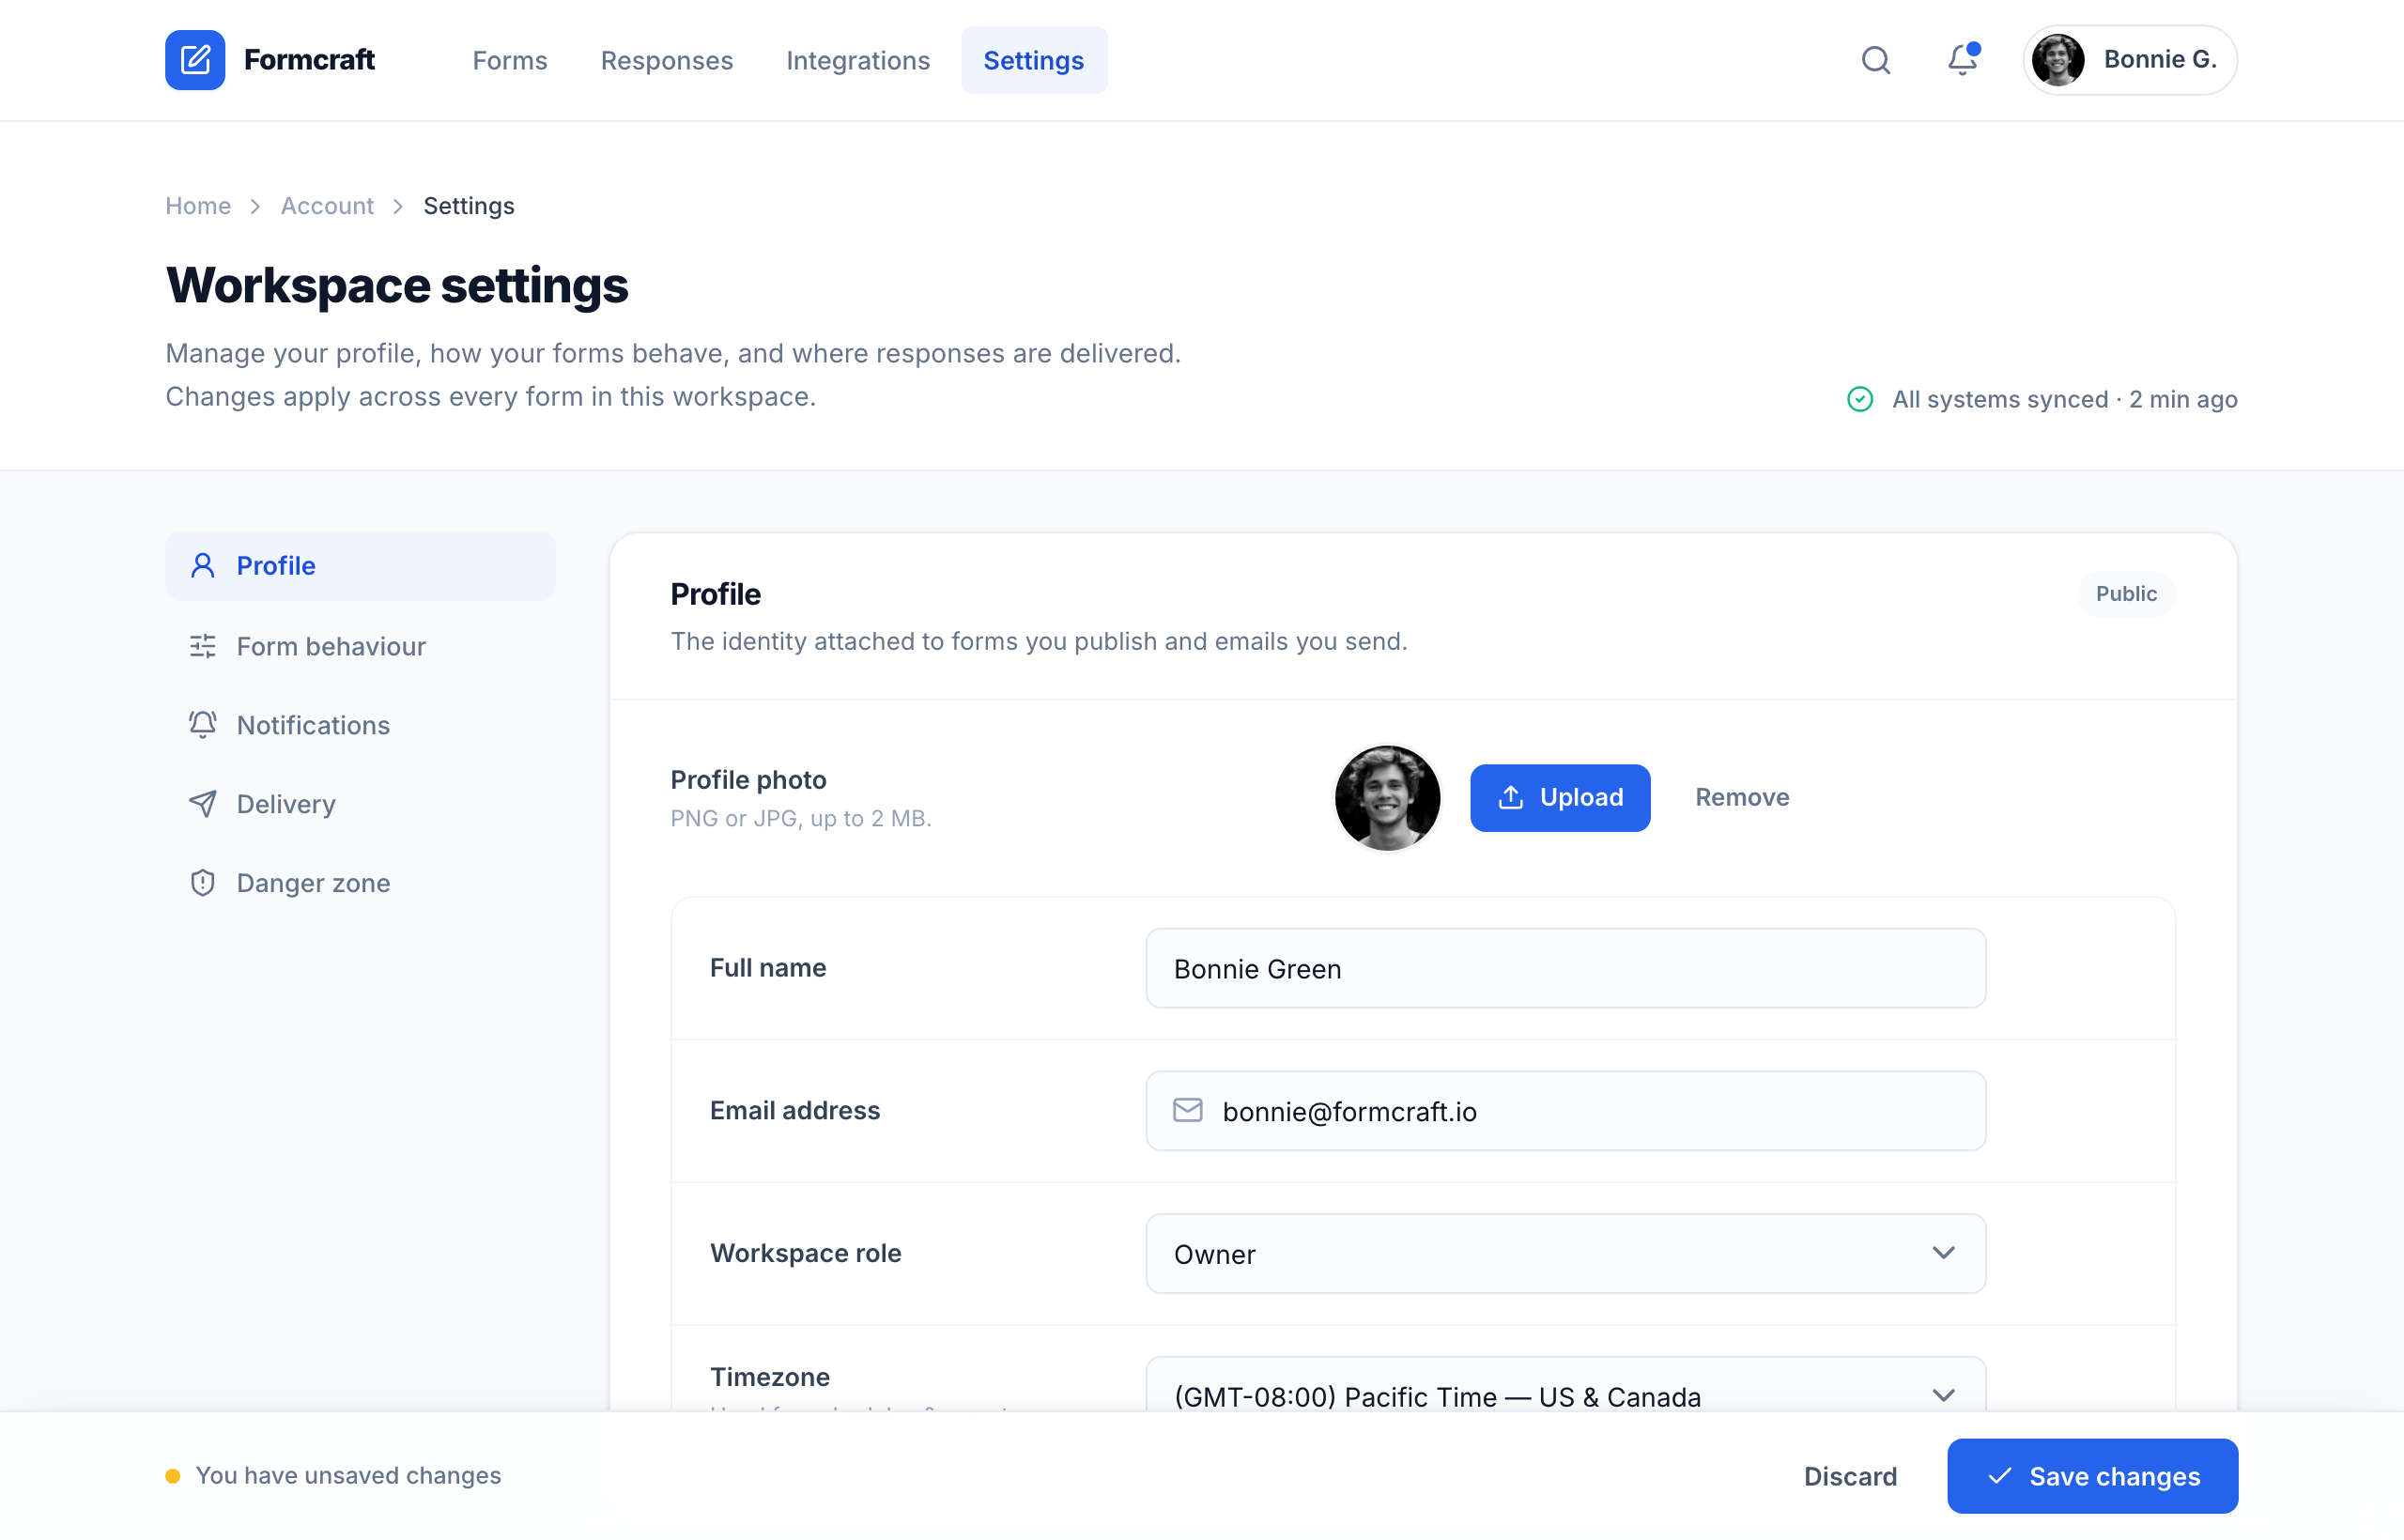Open notifications bell in the header
The width and height of the screenshot is (2404, 1540).
coord(1962,60)
